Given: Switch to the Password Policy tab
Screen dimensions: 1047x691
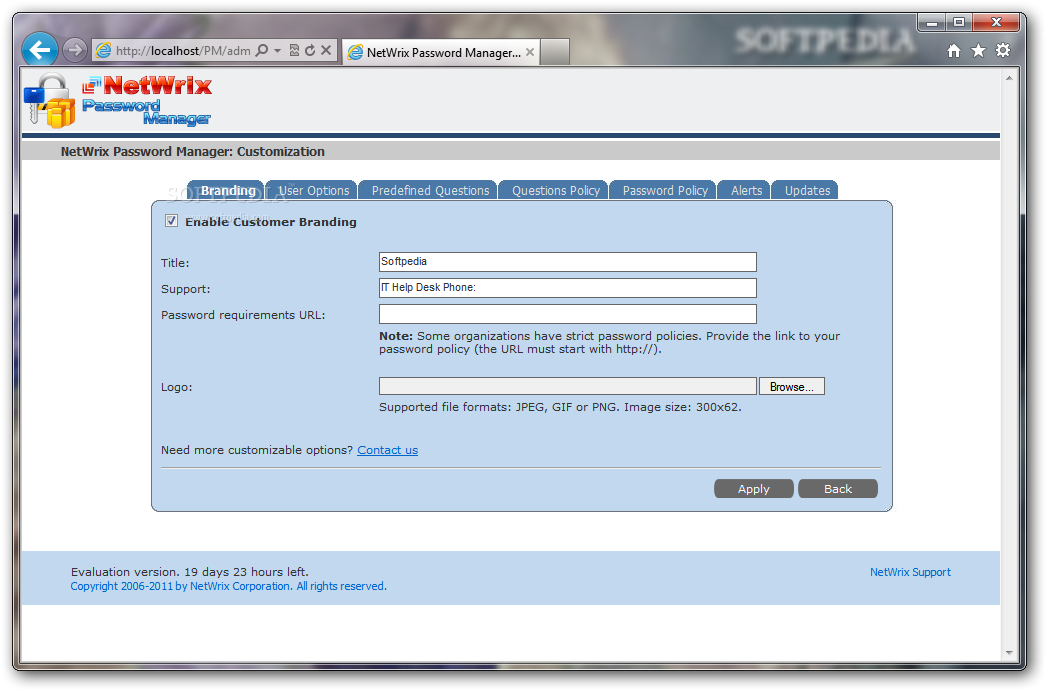Looking at the screenshot, I should click(x=664, y=190).
